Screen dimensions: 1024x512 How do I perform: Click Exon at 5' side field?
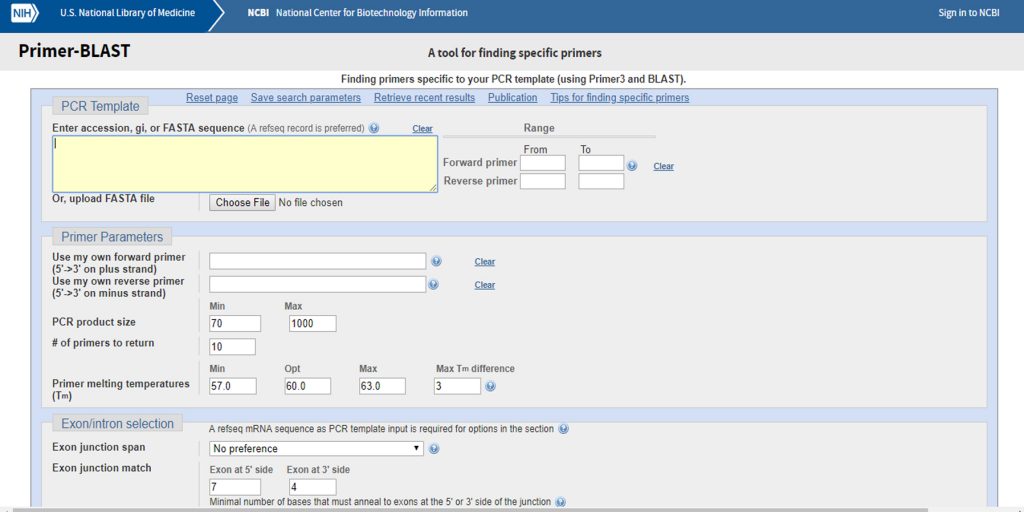tap(235, 487)
